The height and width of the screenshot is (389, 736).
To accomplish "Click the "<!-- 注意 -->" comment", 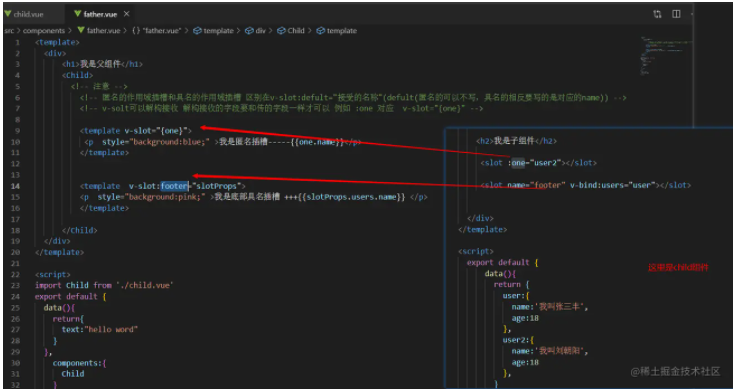I will (99, 86).
